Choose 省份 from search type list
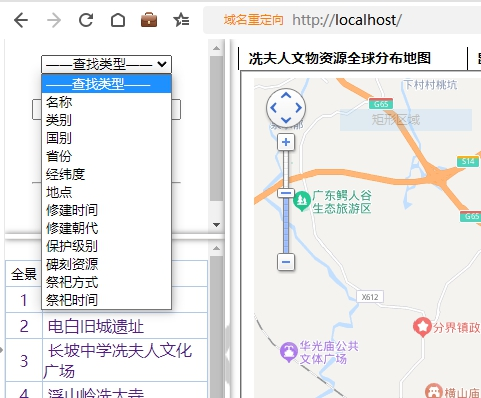This screenshot has width=481, height=398. point(106,156)
